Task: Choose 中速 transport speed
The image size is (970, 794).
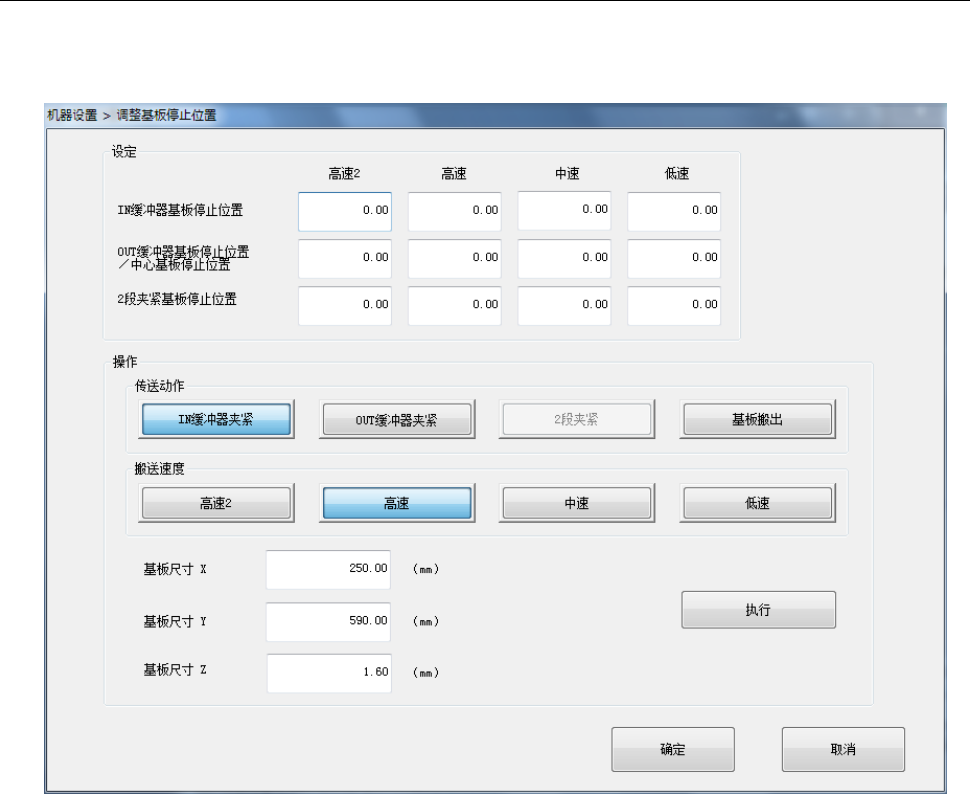Action: [577, 503]
